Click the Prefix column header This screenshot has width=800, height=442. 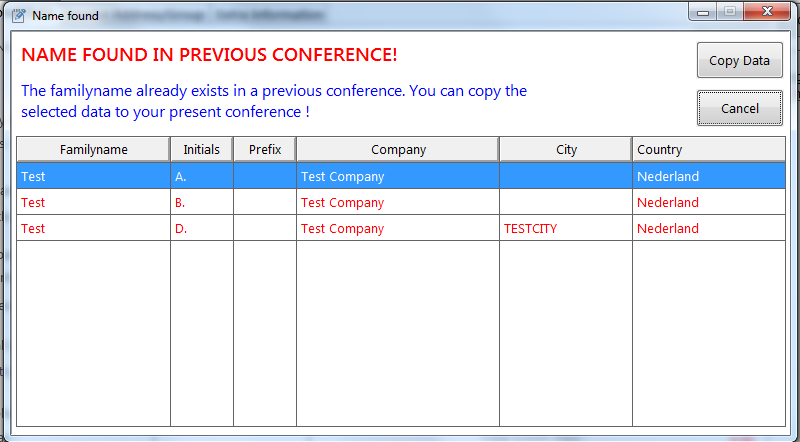click(x=264, y=150)
